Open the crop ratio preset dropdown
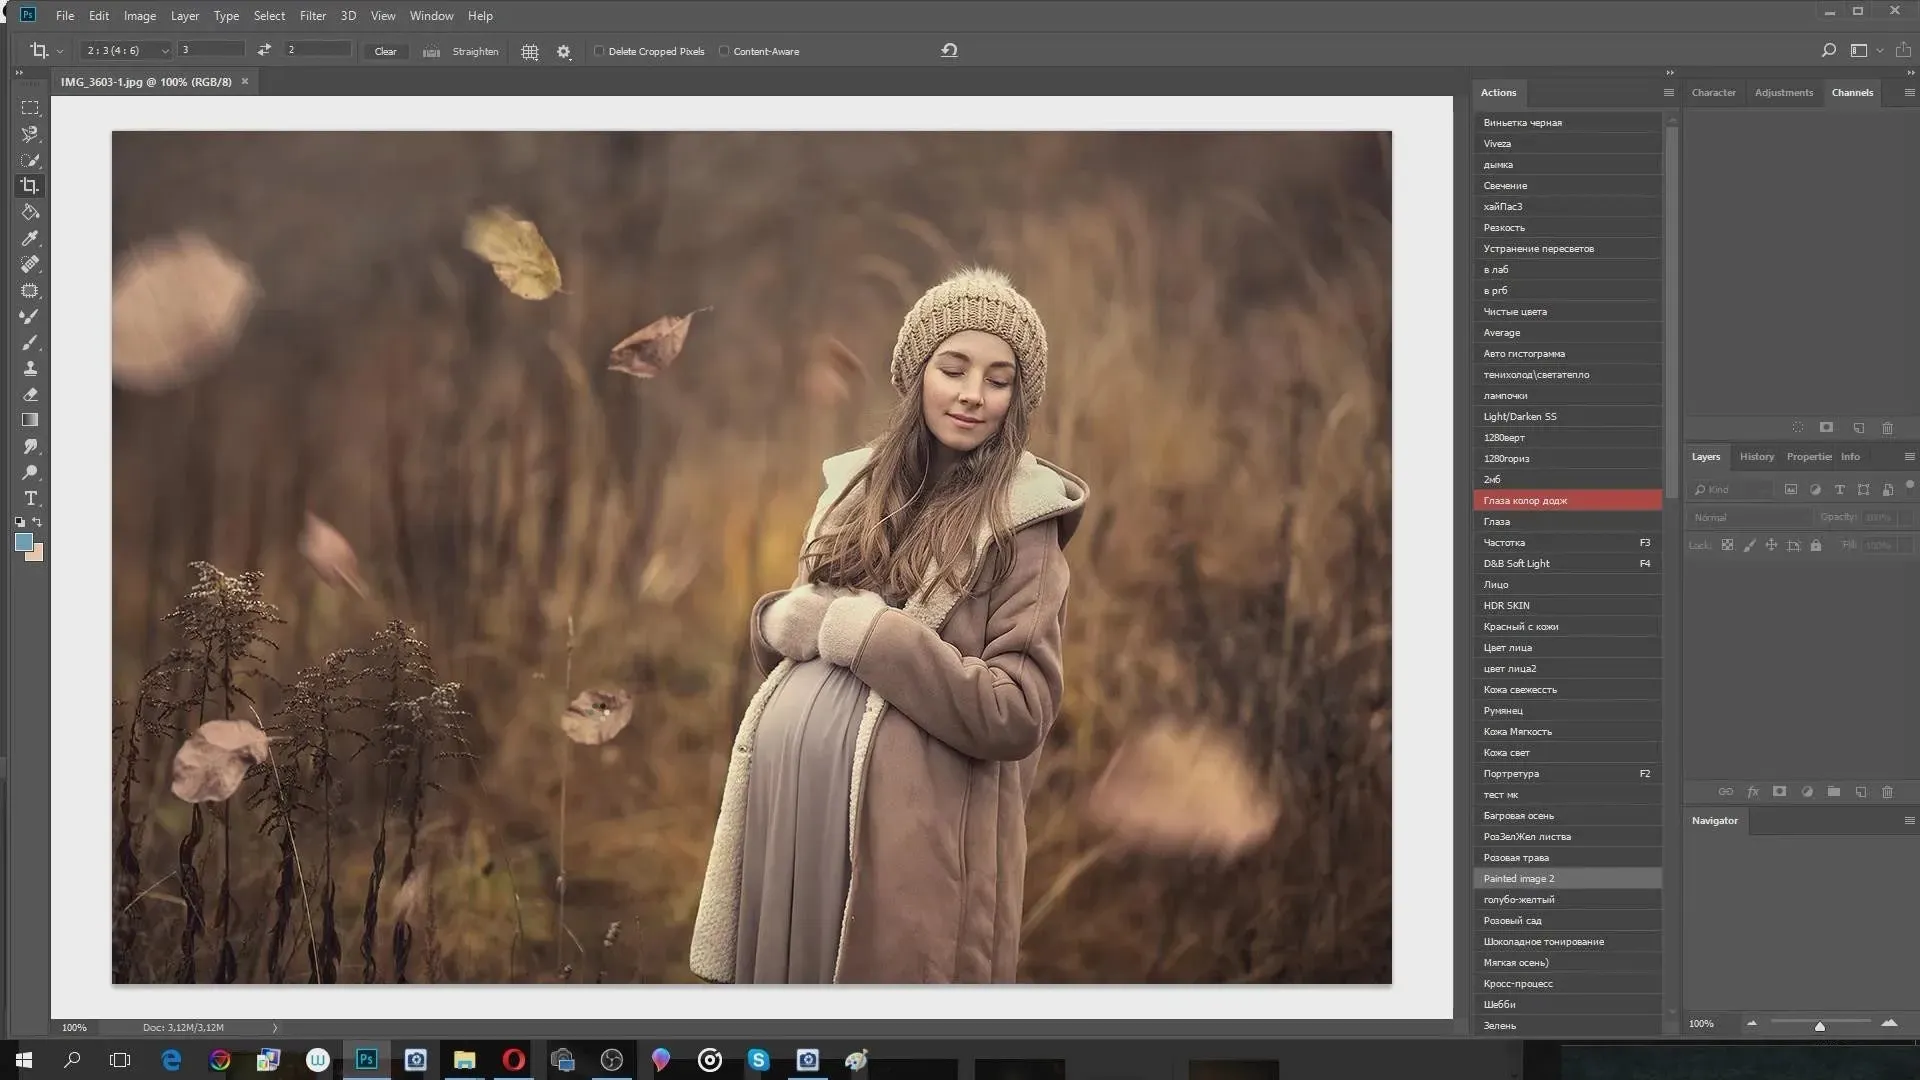 126,51
